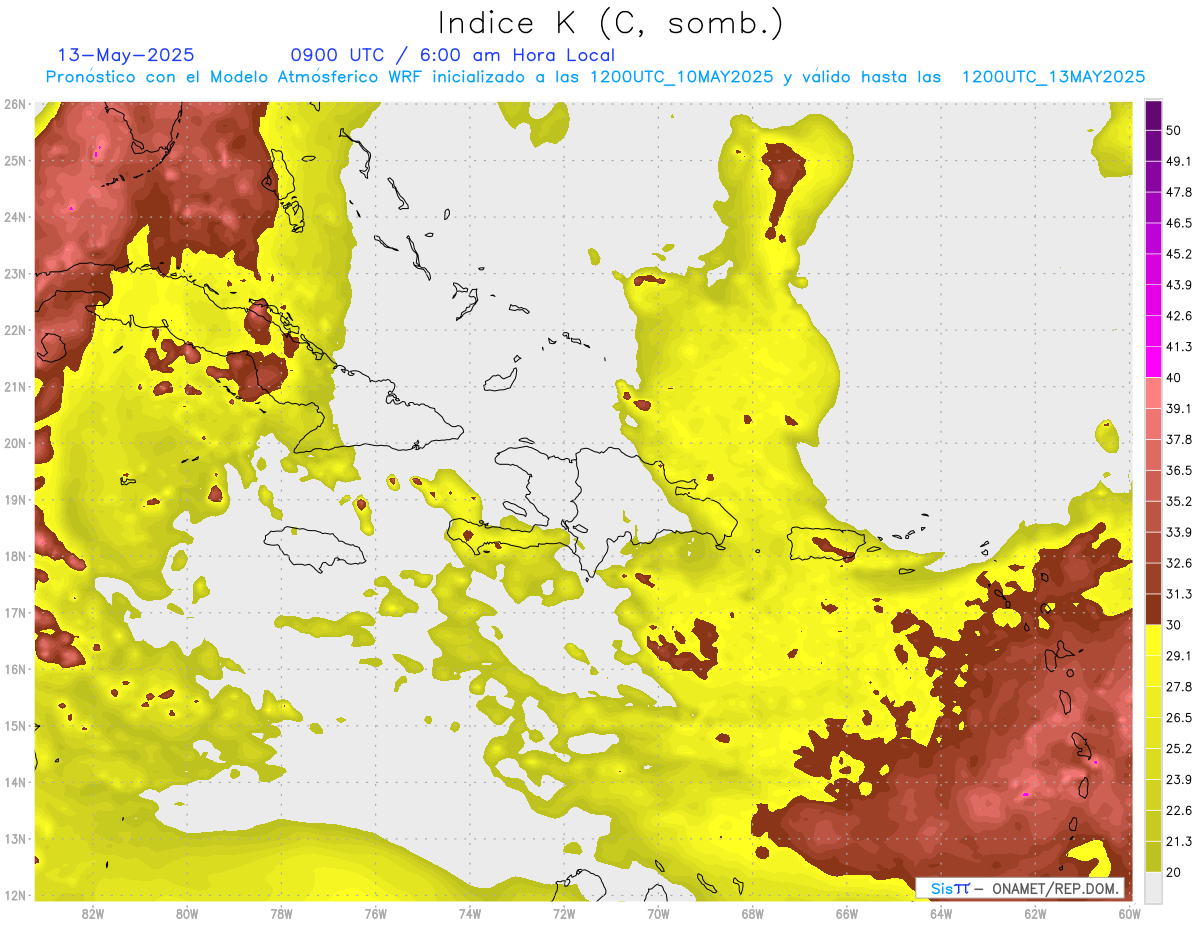
Task: Select the "24N" latitude label
Action: 15,217
